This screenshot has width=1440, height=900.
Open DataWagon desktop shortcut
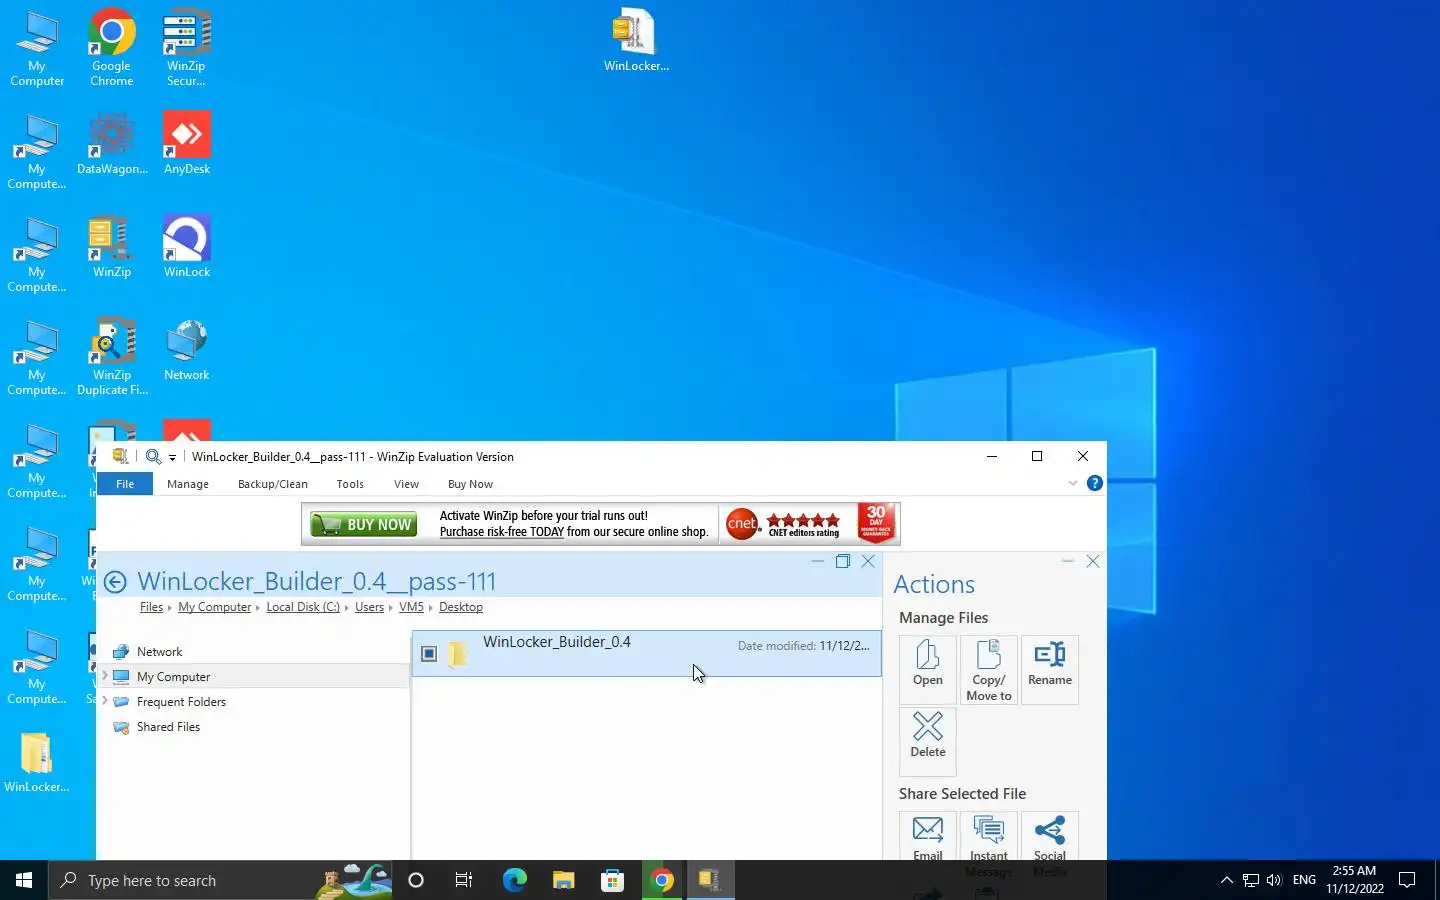pyautogui.click(x=112, y=144)
